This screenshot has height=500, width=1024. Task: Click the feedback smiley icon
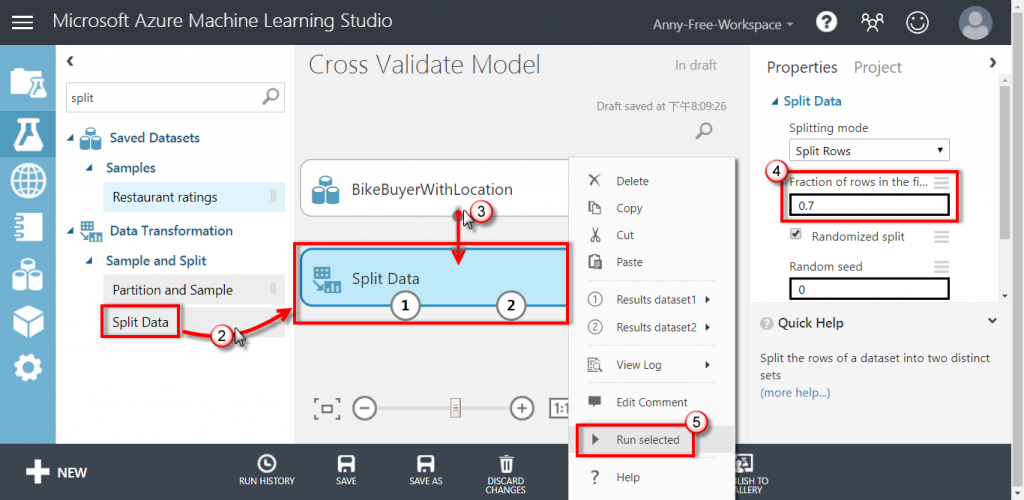[x=918, y=22]
